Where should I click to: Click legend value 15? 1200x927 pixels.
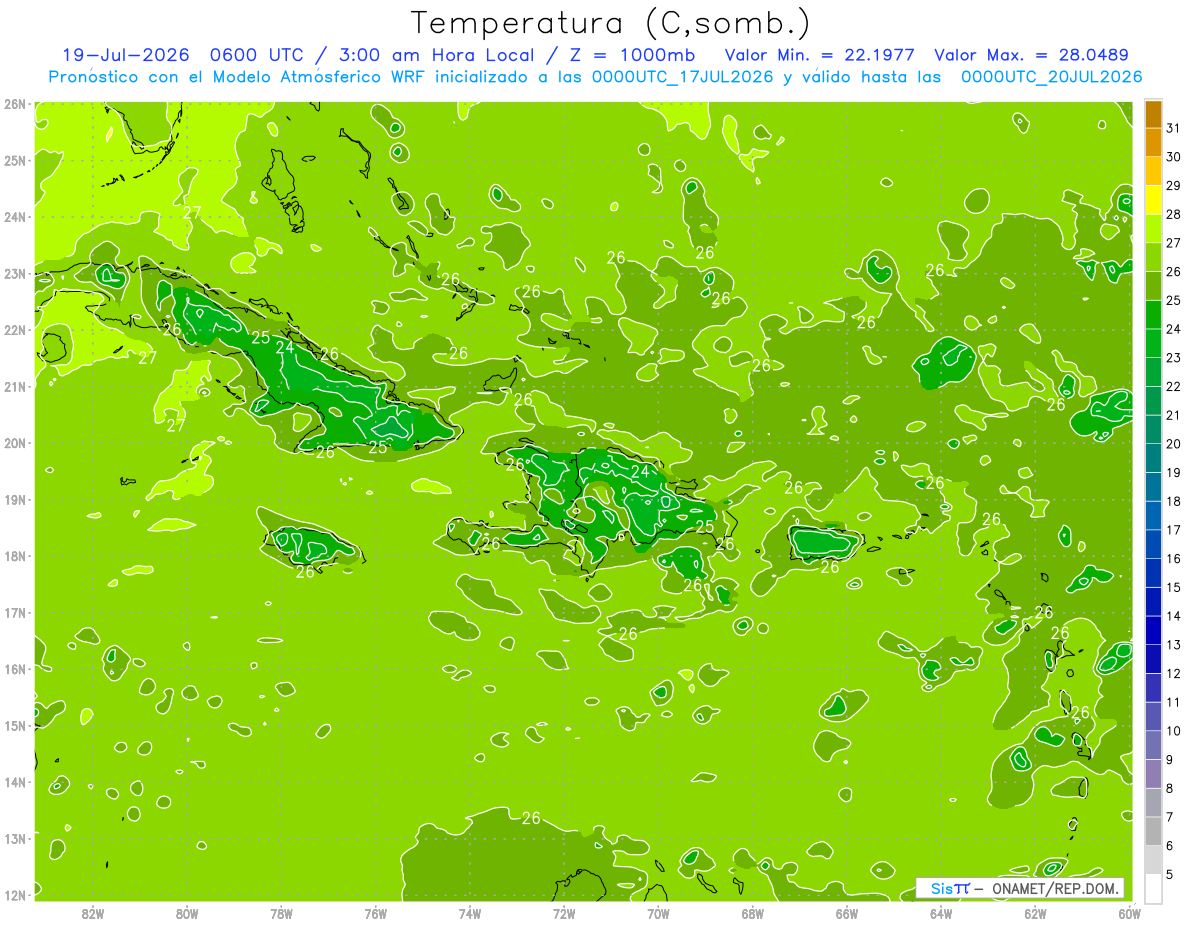pyautogui.click(x=1173, y=587)
